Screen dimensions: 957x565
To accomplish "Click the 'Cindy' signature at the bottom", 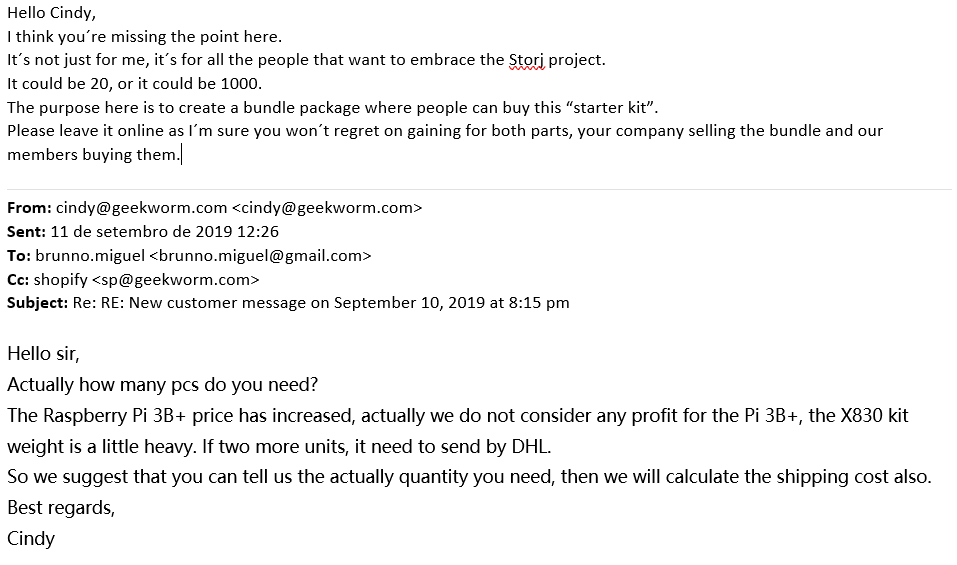I will [x=31, y=538].
